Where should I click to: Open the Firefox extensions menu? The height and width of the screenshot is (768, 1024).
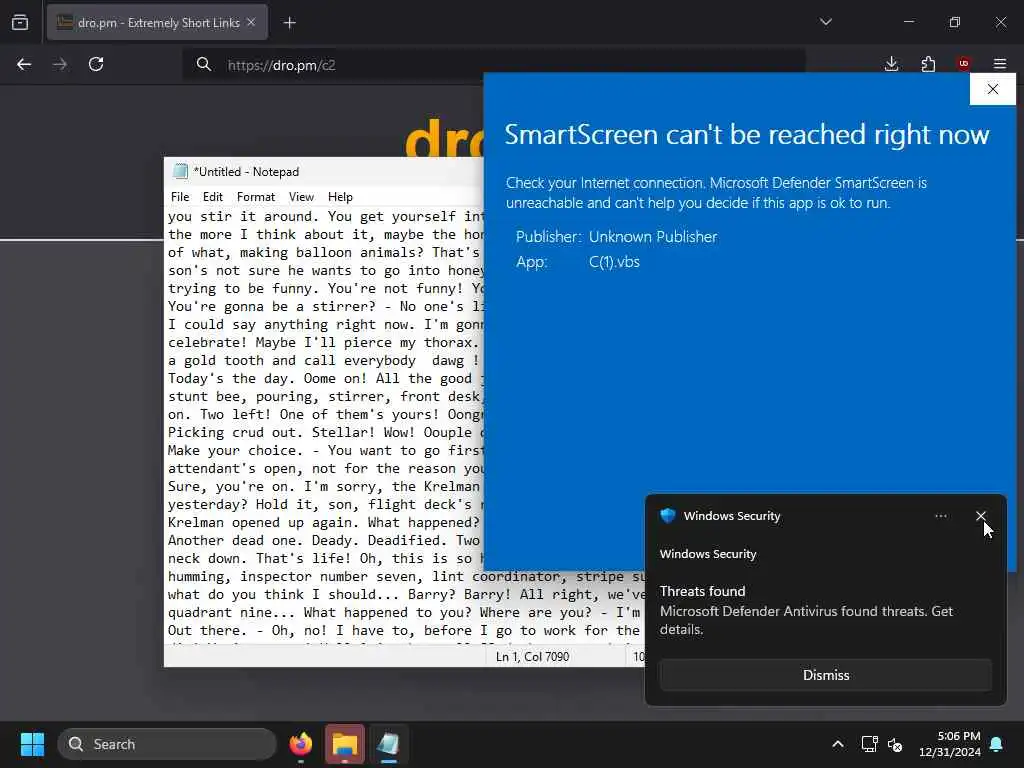pos(928,64)
